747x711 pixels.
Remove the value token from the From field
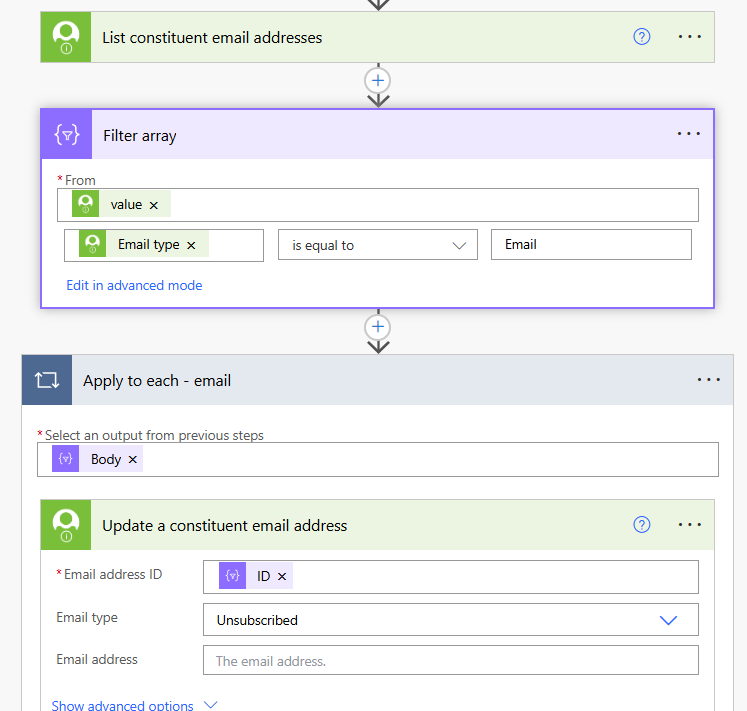tap(154, 205)
